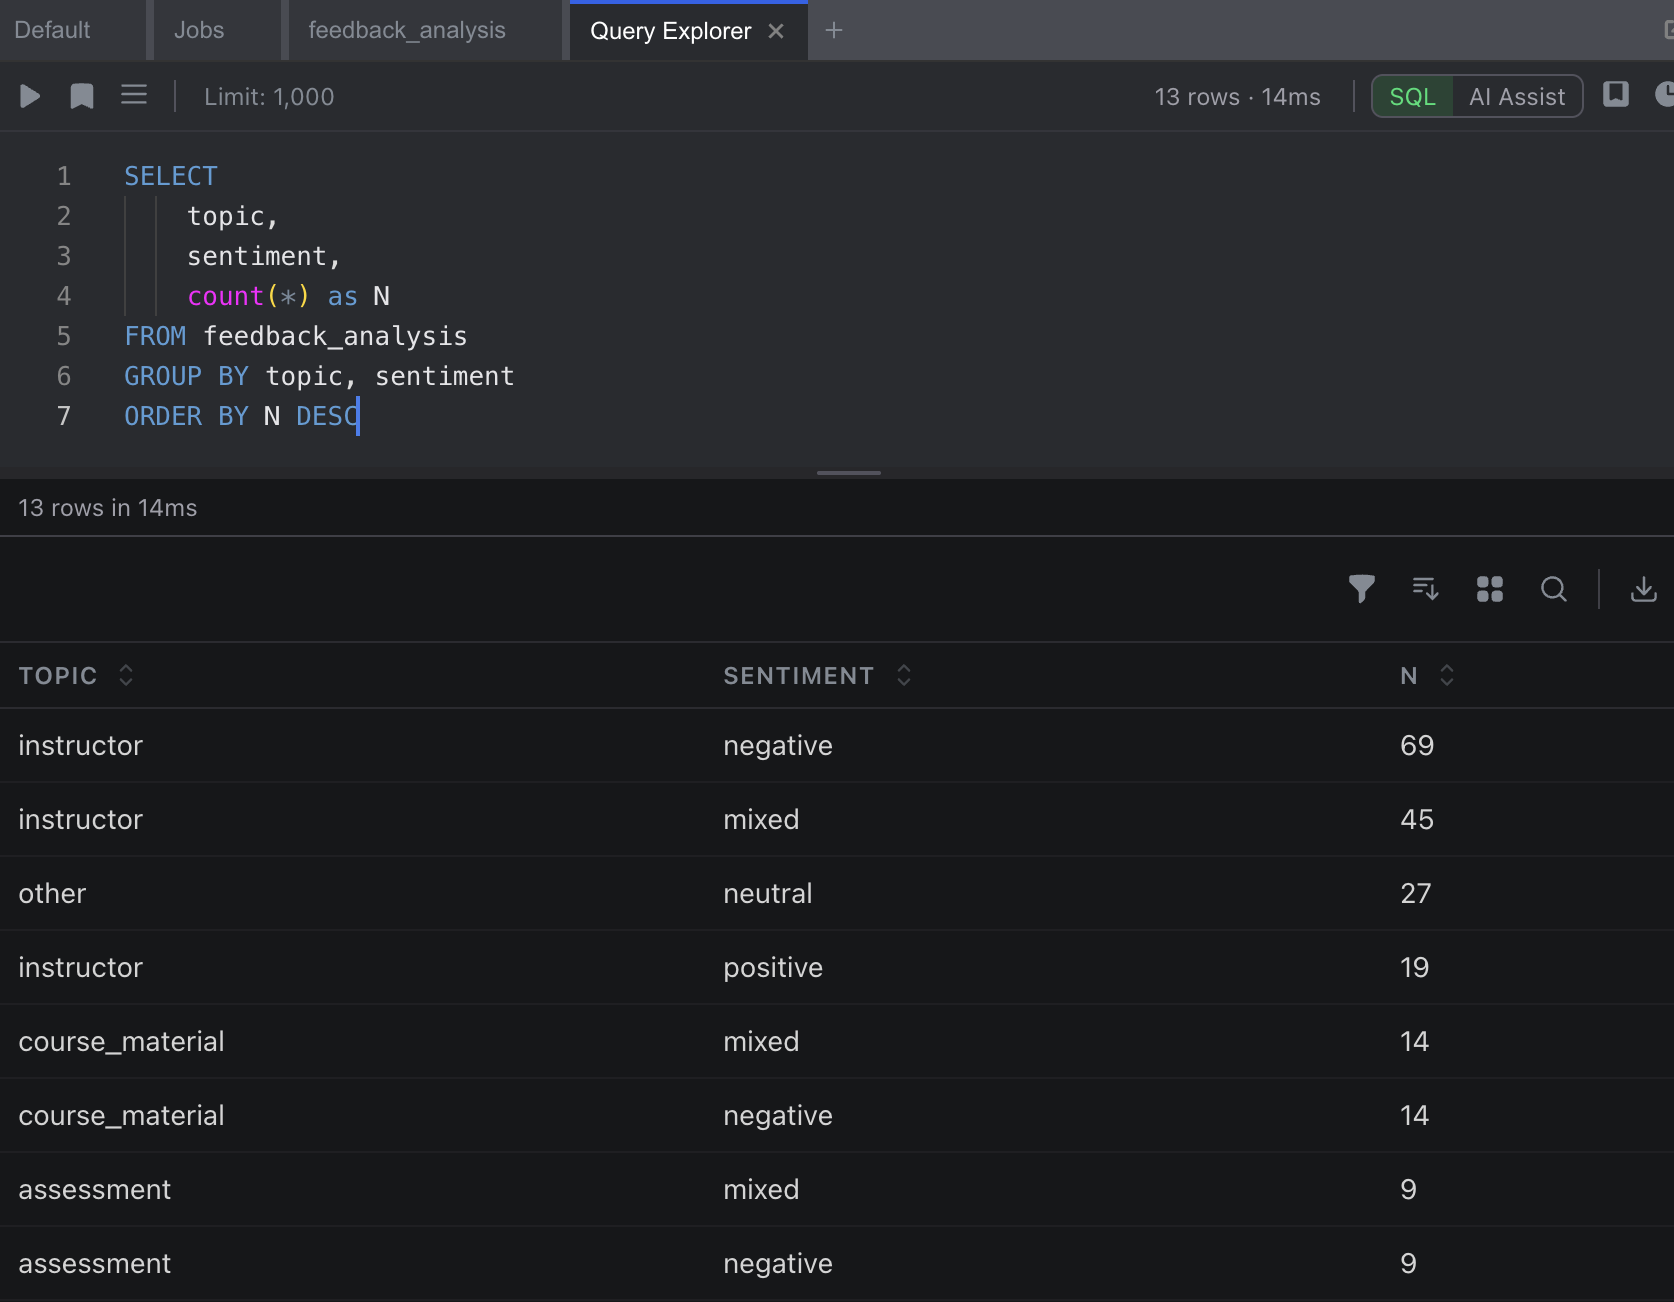Close the Query Explorer tab
This screenshot has height=1302, width=1674.
pos(776,31)
